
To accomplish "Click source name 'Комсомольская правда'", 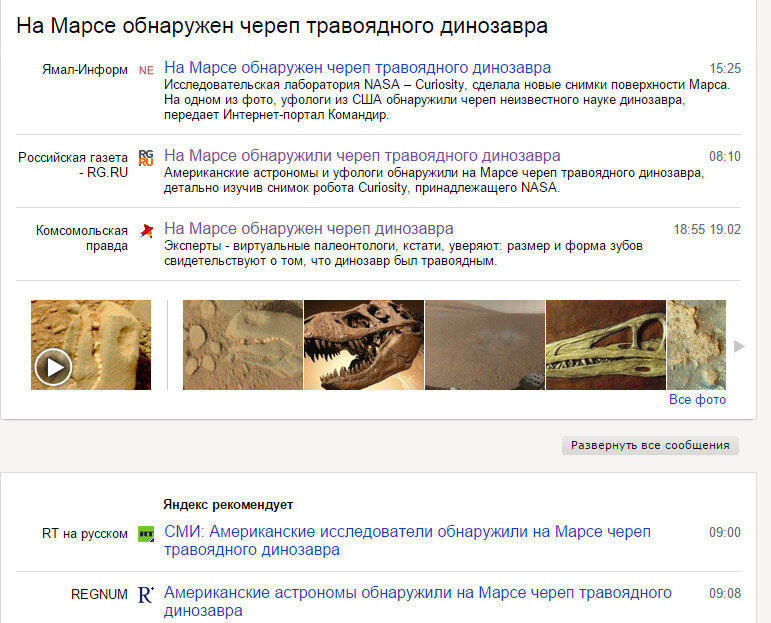I will pyautogui.click(x=82, y=238).
